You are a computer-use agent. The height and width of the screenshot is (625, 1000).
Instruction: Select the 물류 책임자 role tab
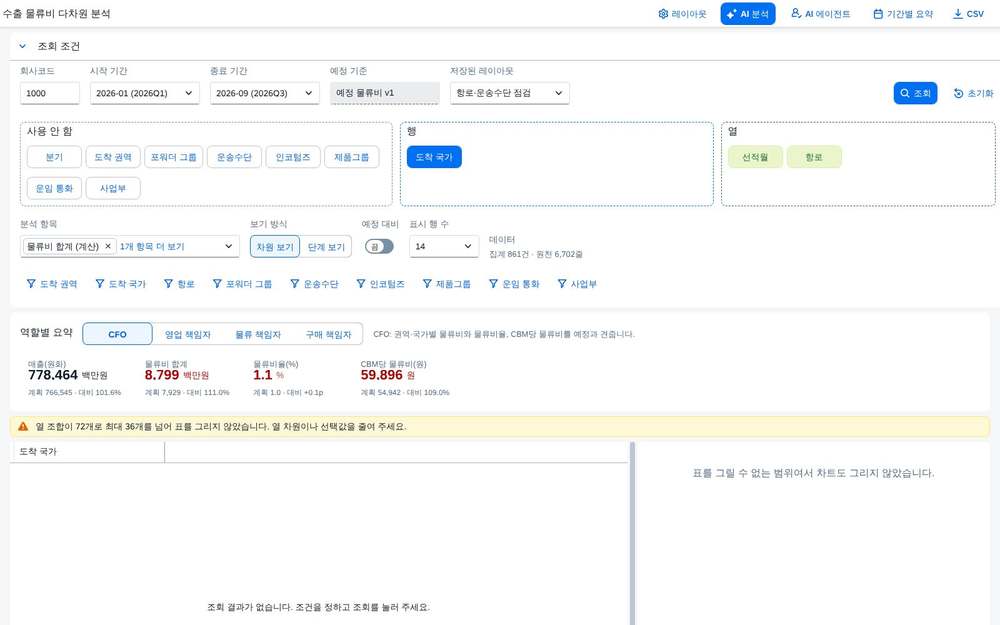258,334
